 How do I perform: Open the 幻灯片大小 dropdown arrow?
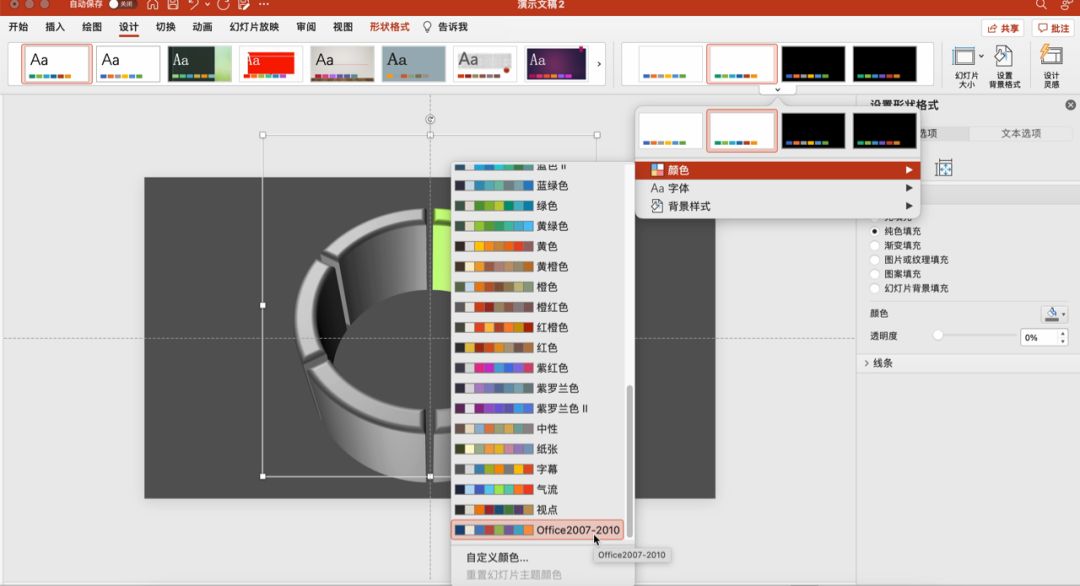click(x=982, y=56)
